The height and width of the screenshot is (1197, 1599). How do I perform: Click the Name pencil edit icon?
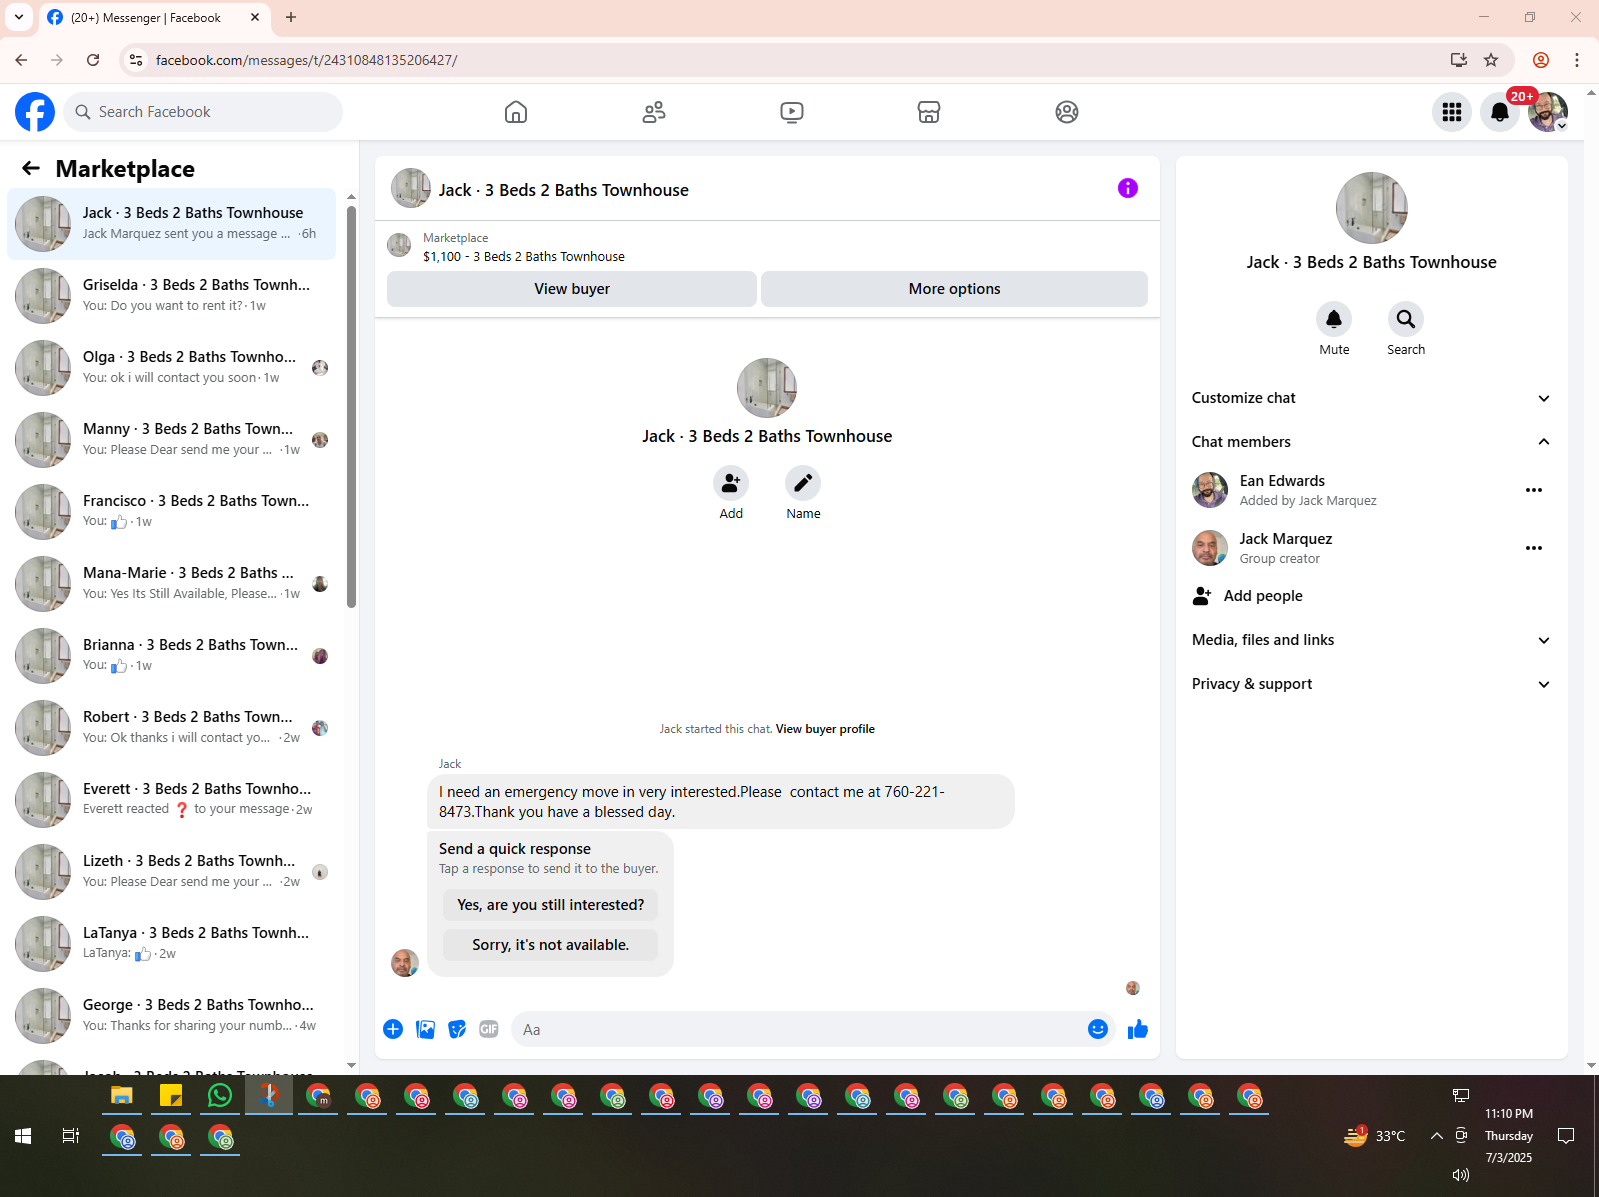803,483
